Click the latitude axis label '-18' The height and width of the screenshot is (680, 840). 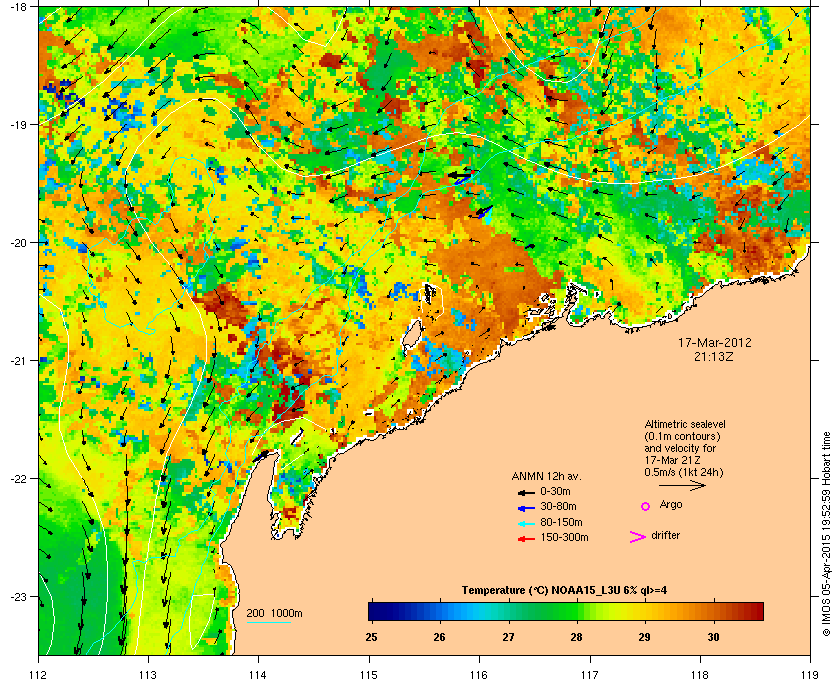pyautogui.click(x=19, y=6)
